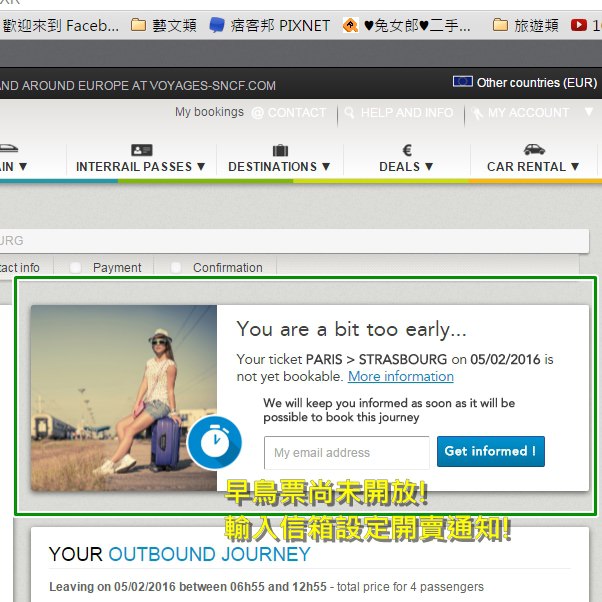Click the MY ACCOUNT key icon
602x602 pixels.
tap(477, 113)
